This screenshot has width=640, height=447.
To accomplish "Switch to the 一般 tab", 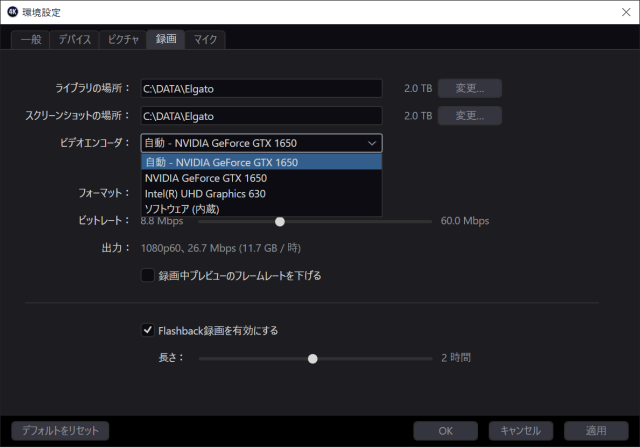I will (31, 40).
